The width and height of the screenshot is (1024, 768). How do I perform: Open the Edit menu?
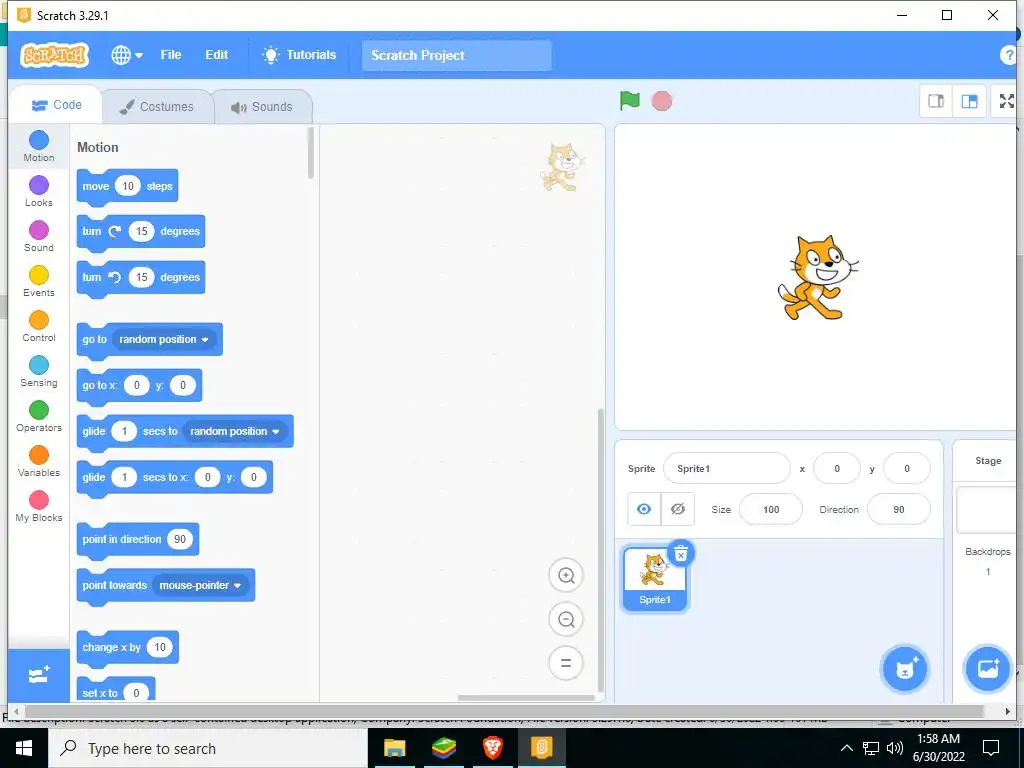click(x=217, y=55)
